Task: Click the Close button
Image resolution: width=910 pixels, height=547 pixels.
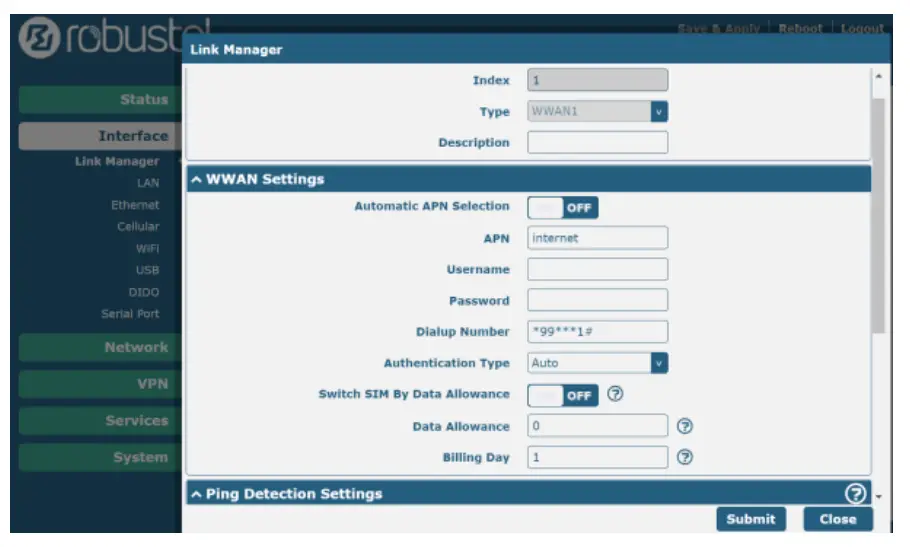Action: 838,519
